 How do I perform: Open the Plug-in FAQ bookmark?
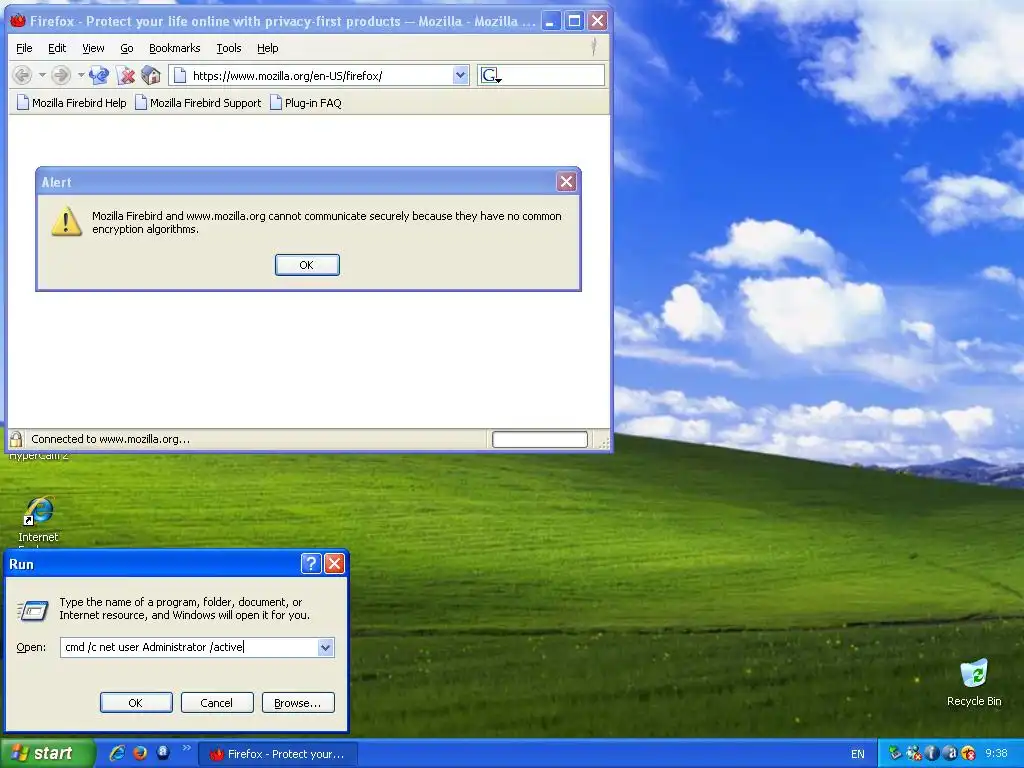pos(306,103)
